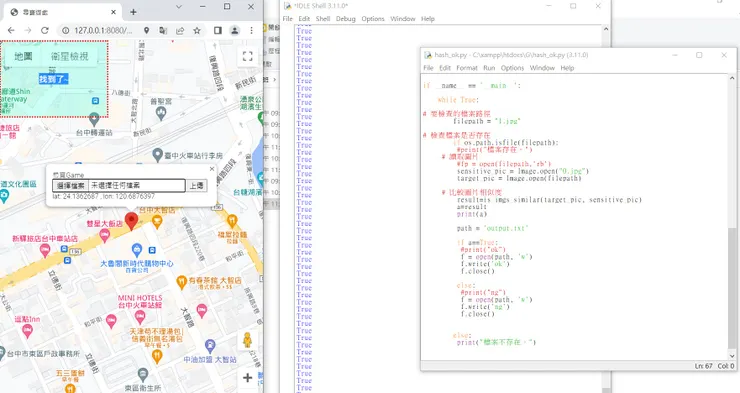Open Format menu in hash_ok.py editor

click(467, 68)
